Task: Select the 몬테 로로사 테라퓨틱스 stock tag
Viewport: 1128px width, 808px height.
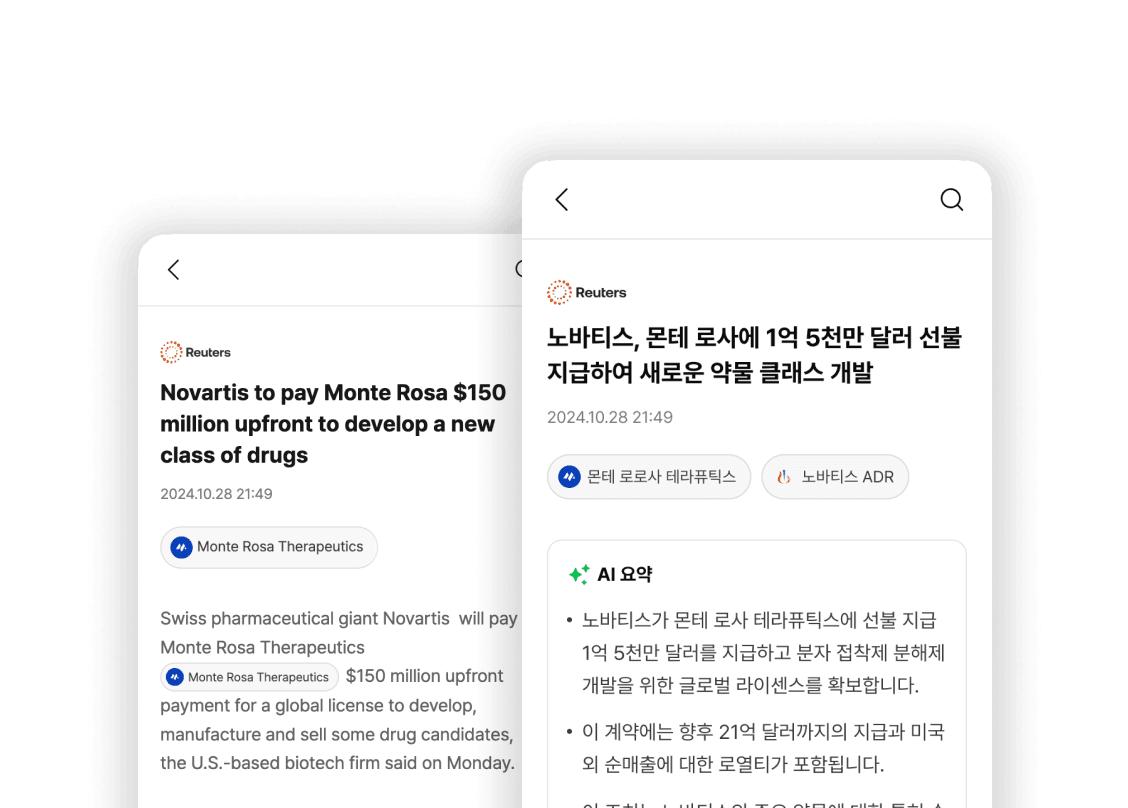Action: click(648, 477)
